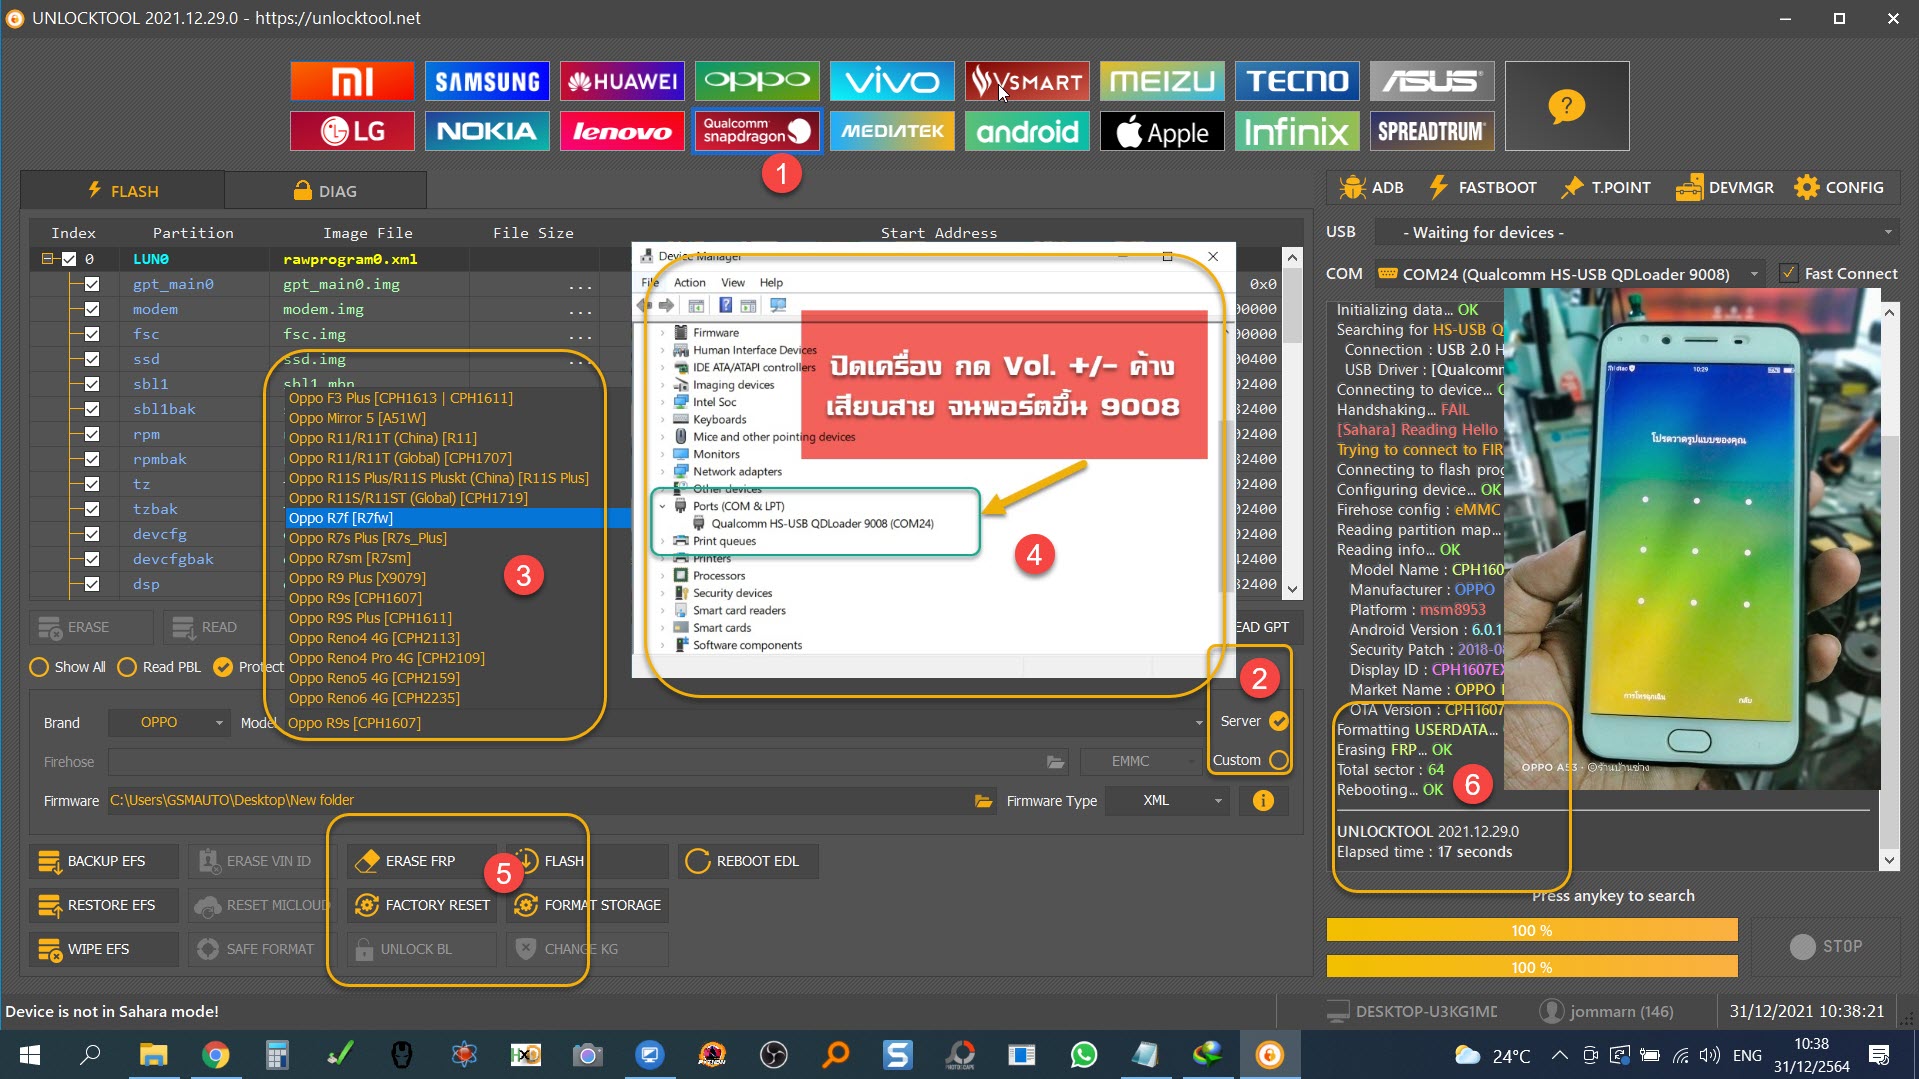The width and height of the screenshot is (1919, 1079).
Task: Open the ADB tool
Action: pos(1371,188)
